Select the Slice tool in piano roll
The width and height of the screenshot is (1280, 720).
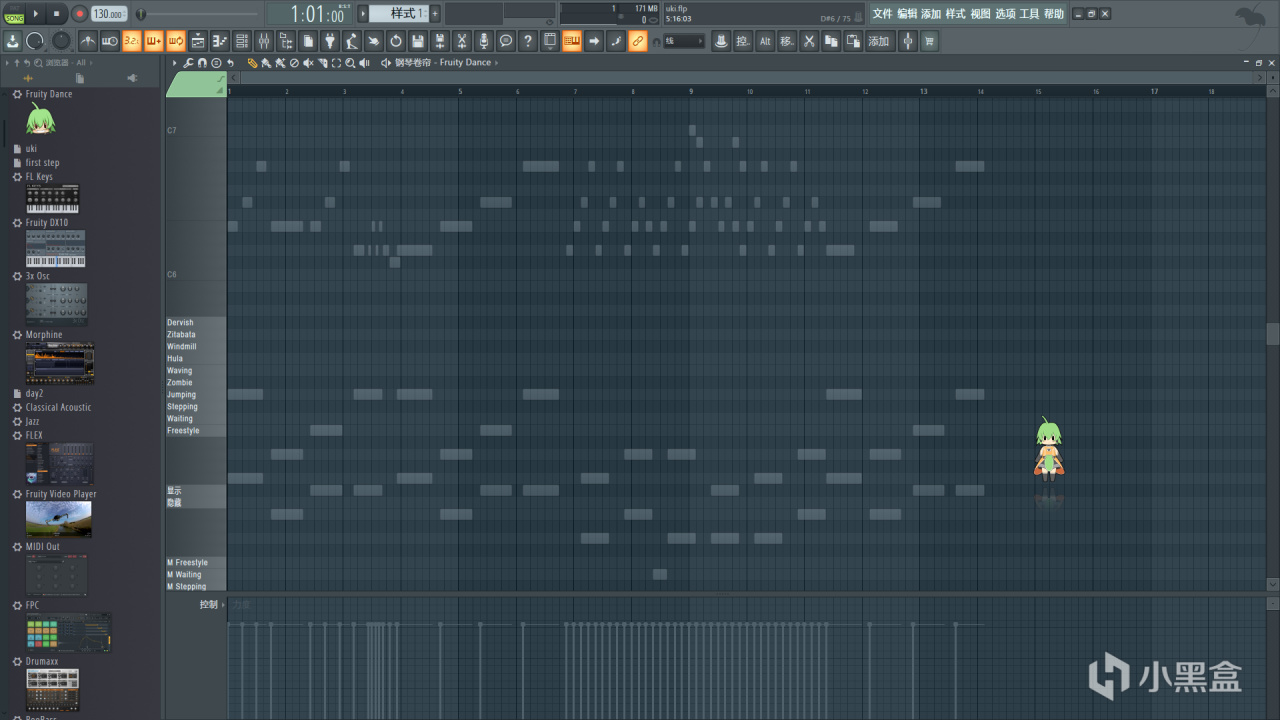pos(322,63)
